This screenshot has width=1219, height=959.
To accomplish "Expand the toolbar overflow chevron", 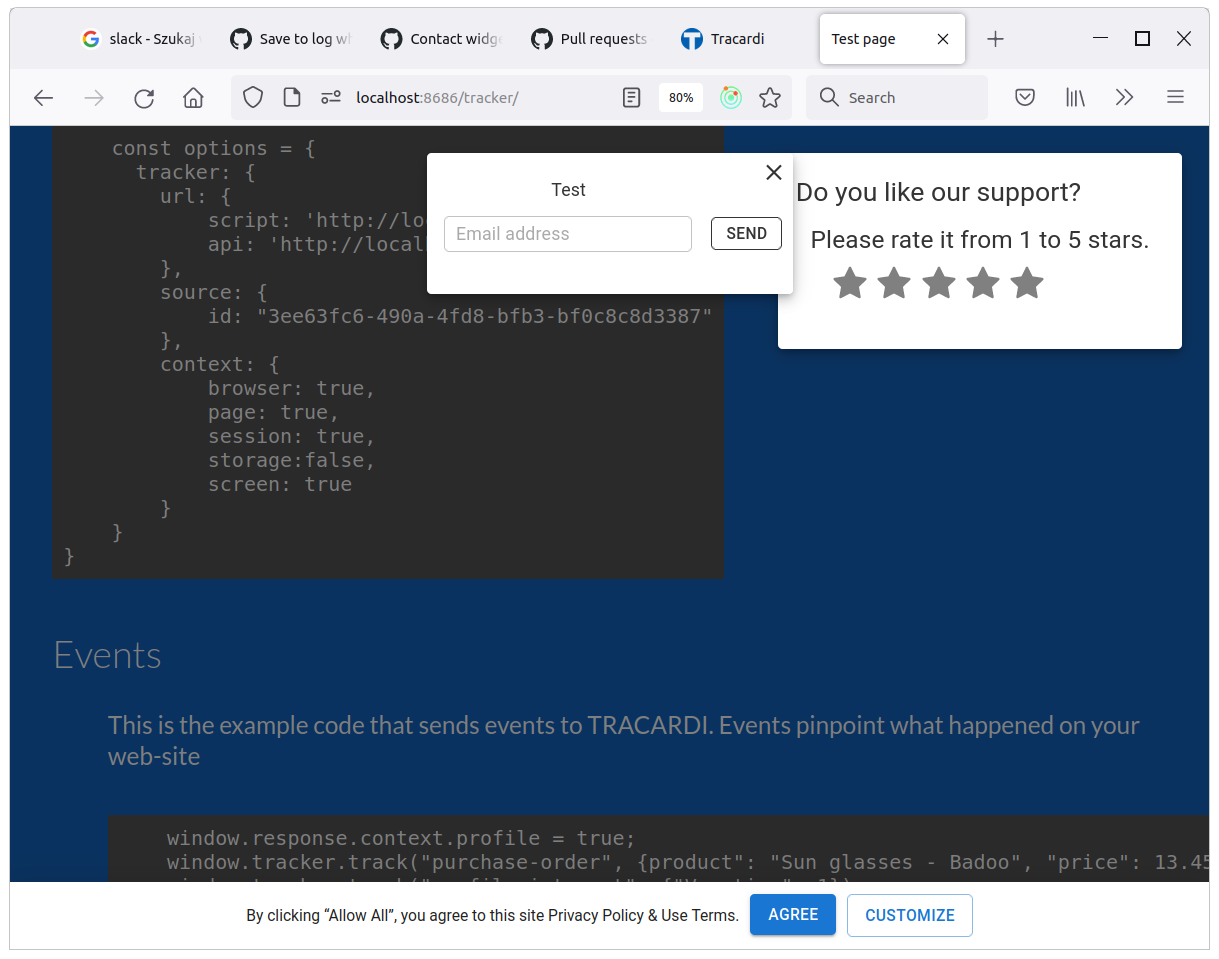I will [1124, 97].
